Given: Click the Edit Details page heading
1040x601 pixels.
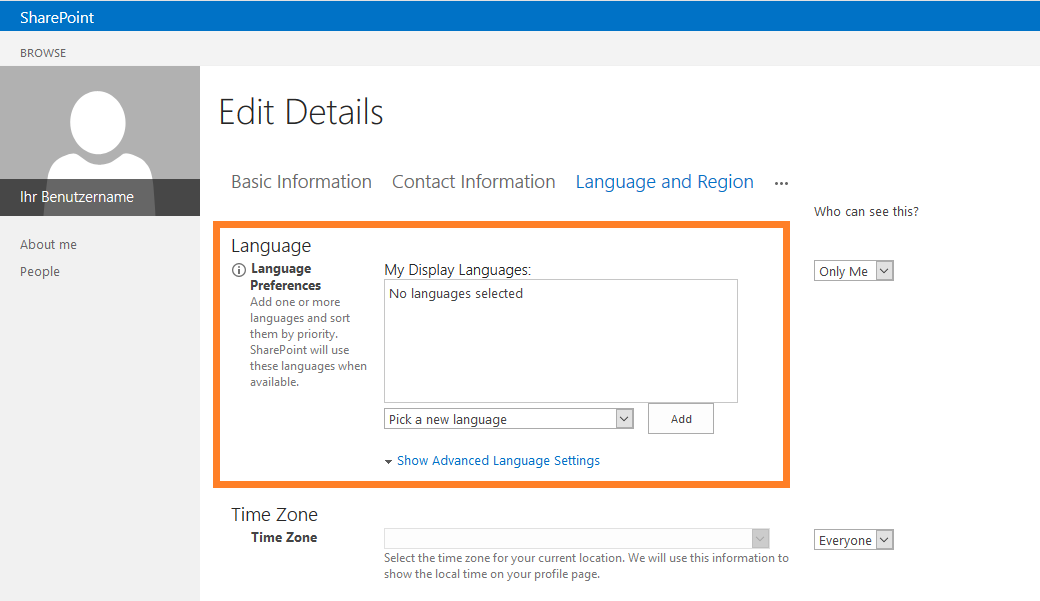Looking at the screenshot, I should [x=301, y=111].
